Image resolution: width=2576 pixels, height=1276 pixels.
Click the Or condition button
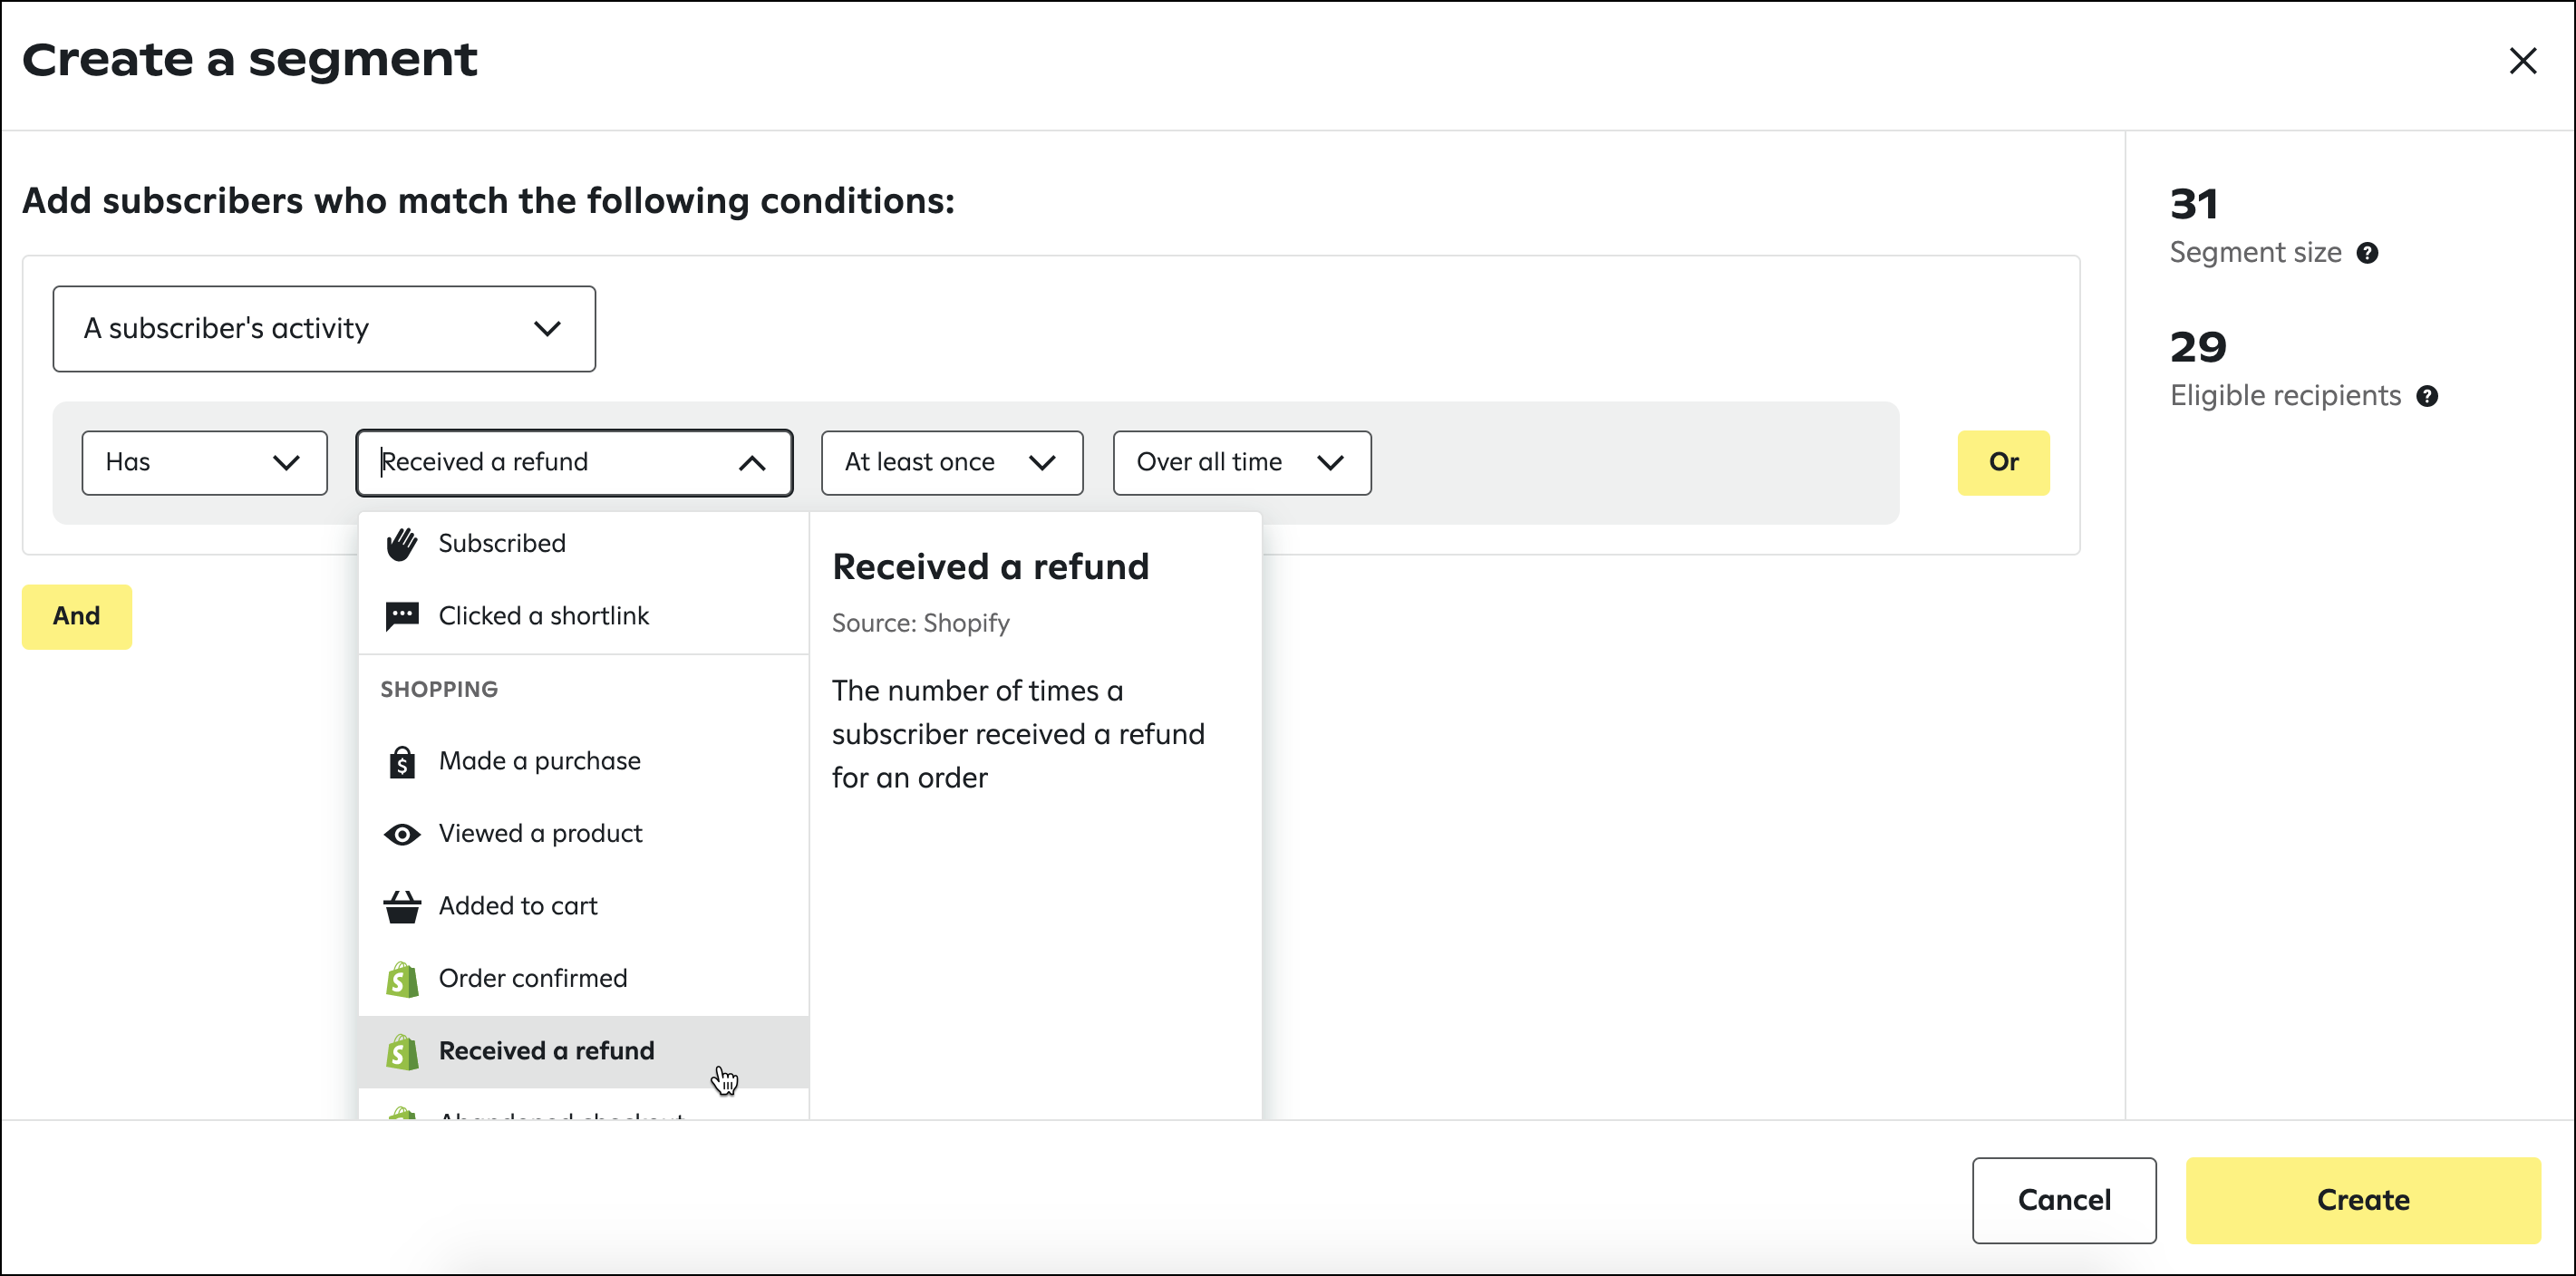point(2001,462)
